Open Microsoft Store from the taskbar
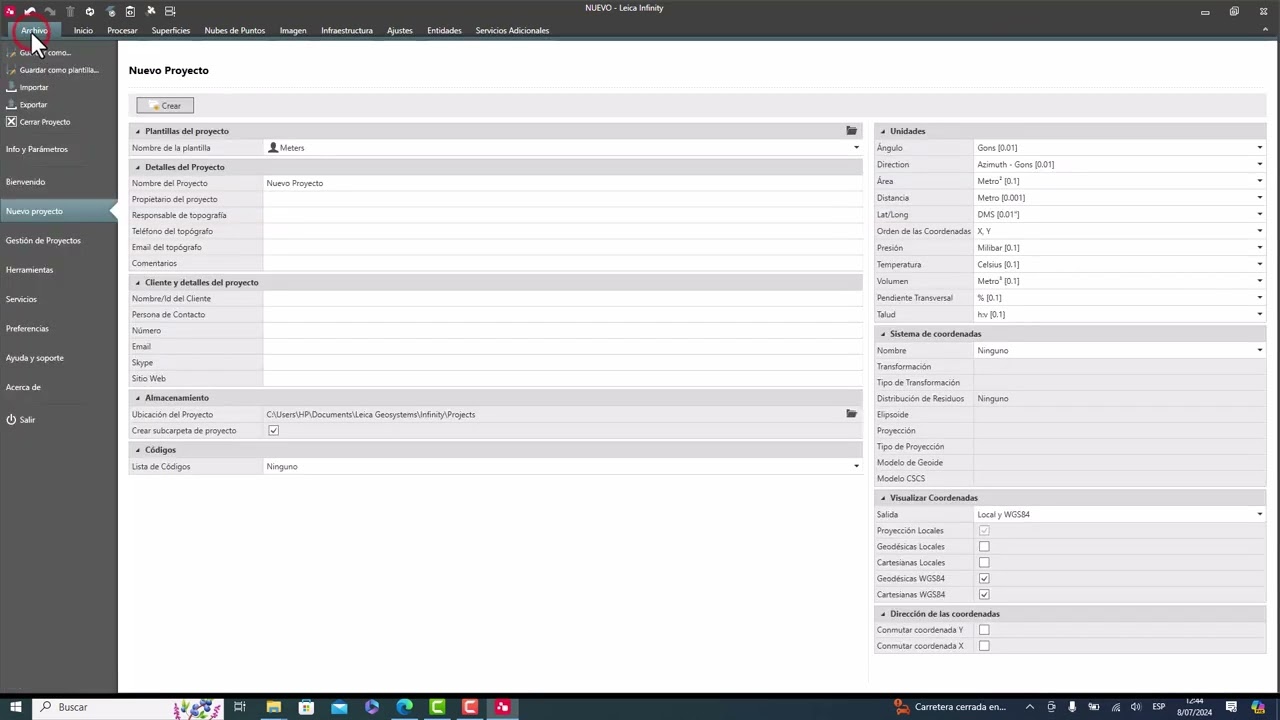Image resolution: width=1280 pixels, height=720 pixels. [x=306, y=707]
